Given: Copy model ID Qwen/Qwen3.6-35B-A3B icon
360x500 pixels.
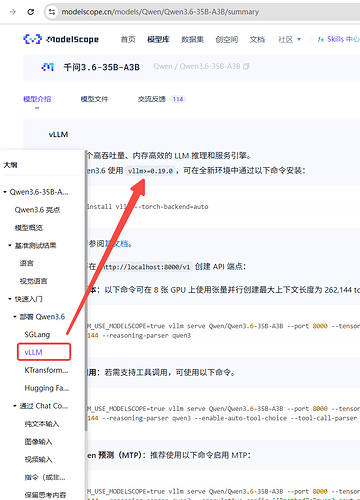Looking at the screenshot, I should click(x=246, y=66).
